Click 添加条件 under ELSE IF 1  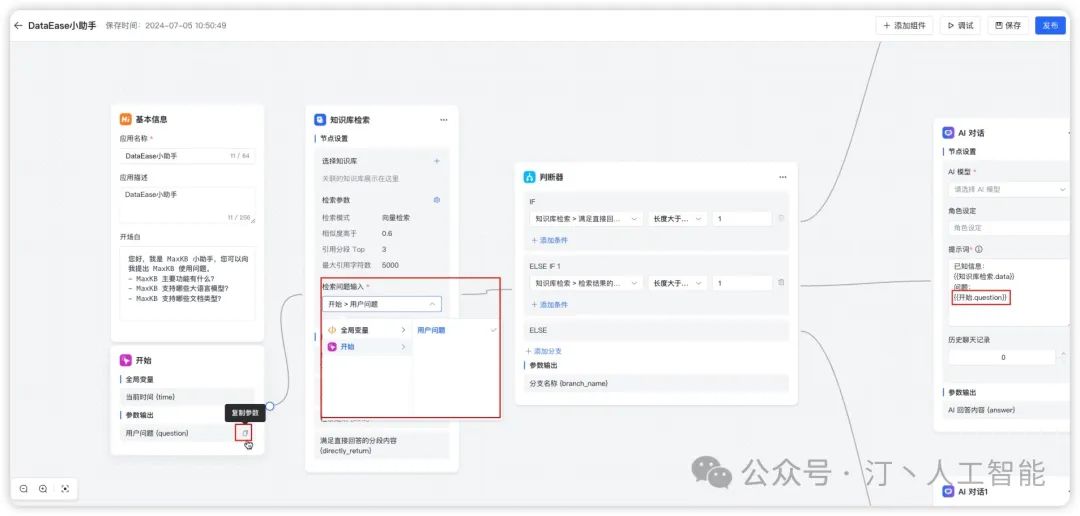click(x=549, y=305)
